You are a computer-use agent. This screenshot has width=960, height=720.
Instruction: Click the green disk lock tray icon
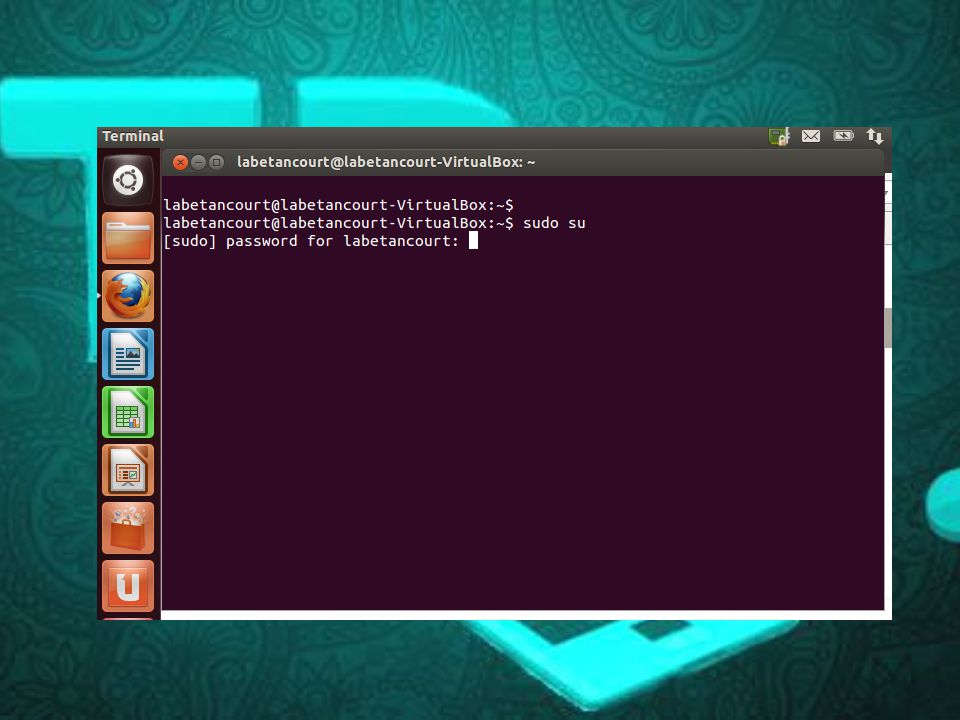tap(779, 136)
